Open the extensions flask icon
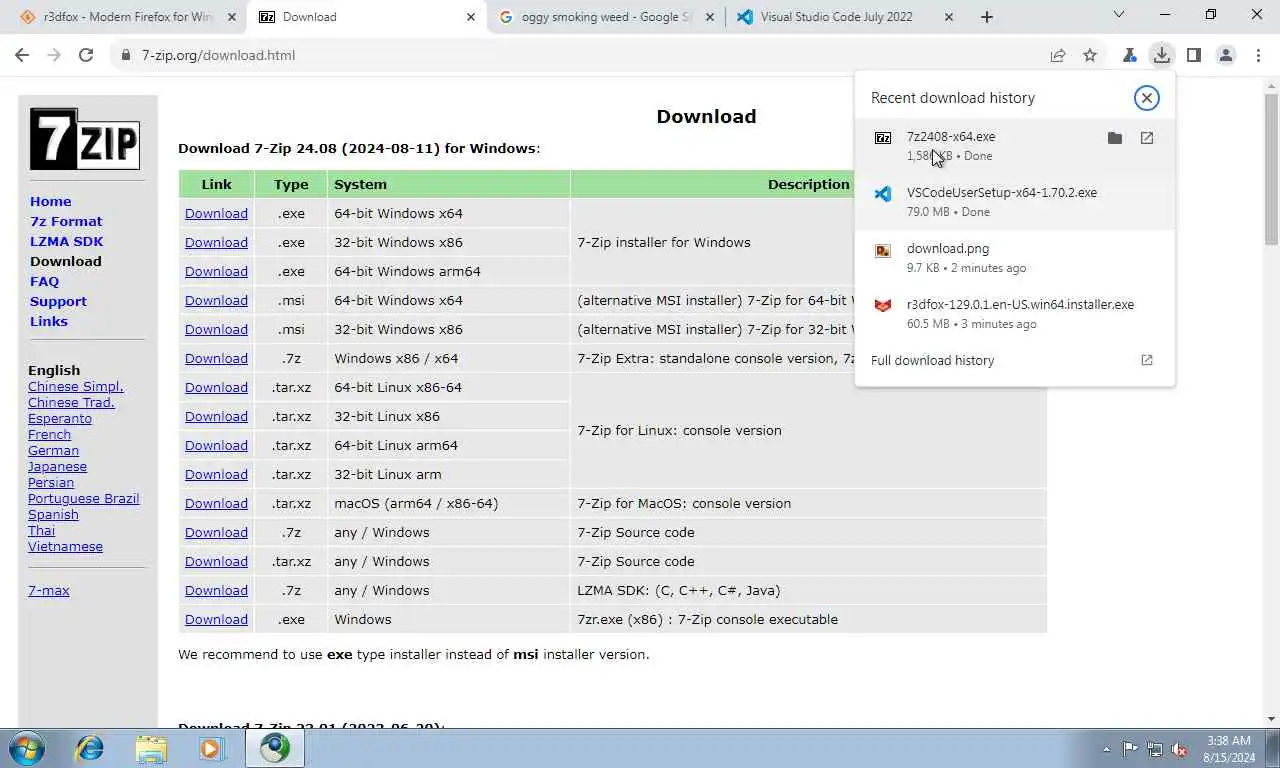This screenshot has height=768, width=1280. 1129,55
